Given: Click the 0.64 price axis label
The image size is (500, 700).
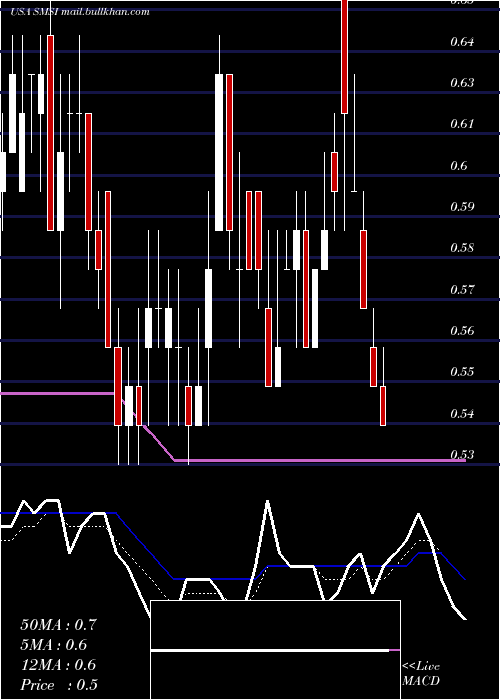Looking at the screenshot, I should [x=462, y=42].
